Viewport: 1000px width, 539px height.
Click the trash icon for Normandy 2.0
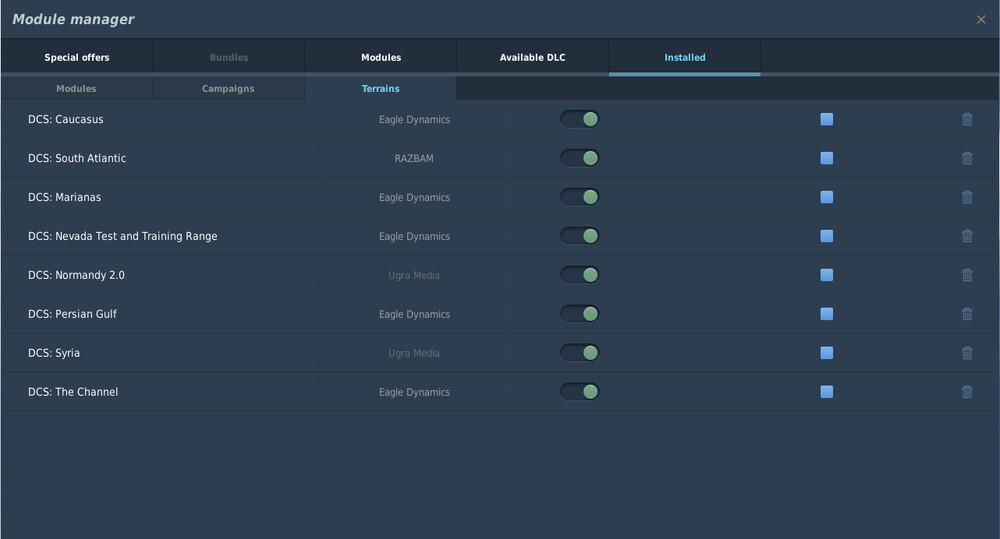pyautogui.click(x=967, y=275)
